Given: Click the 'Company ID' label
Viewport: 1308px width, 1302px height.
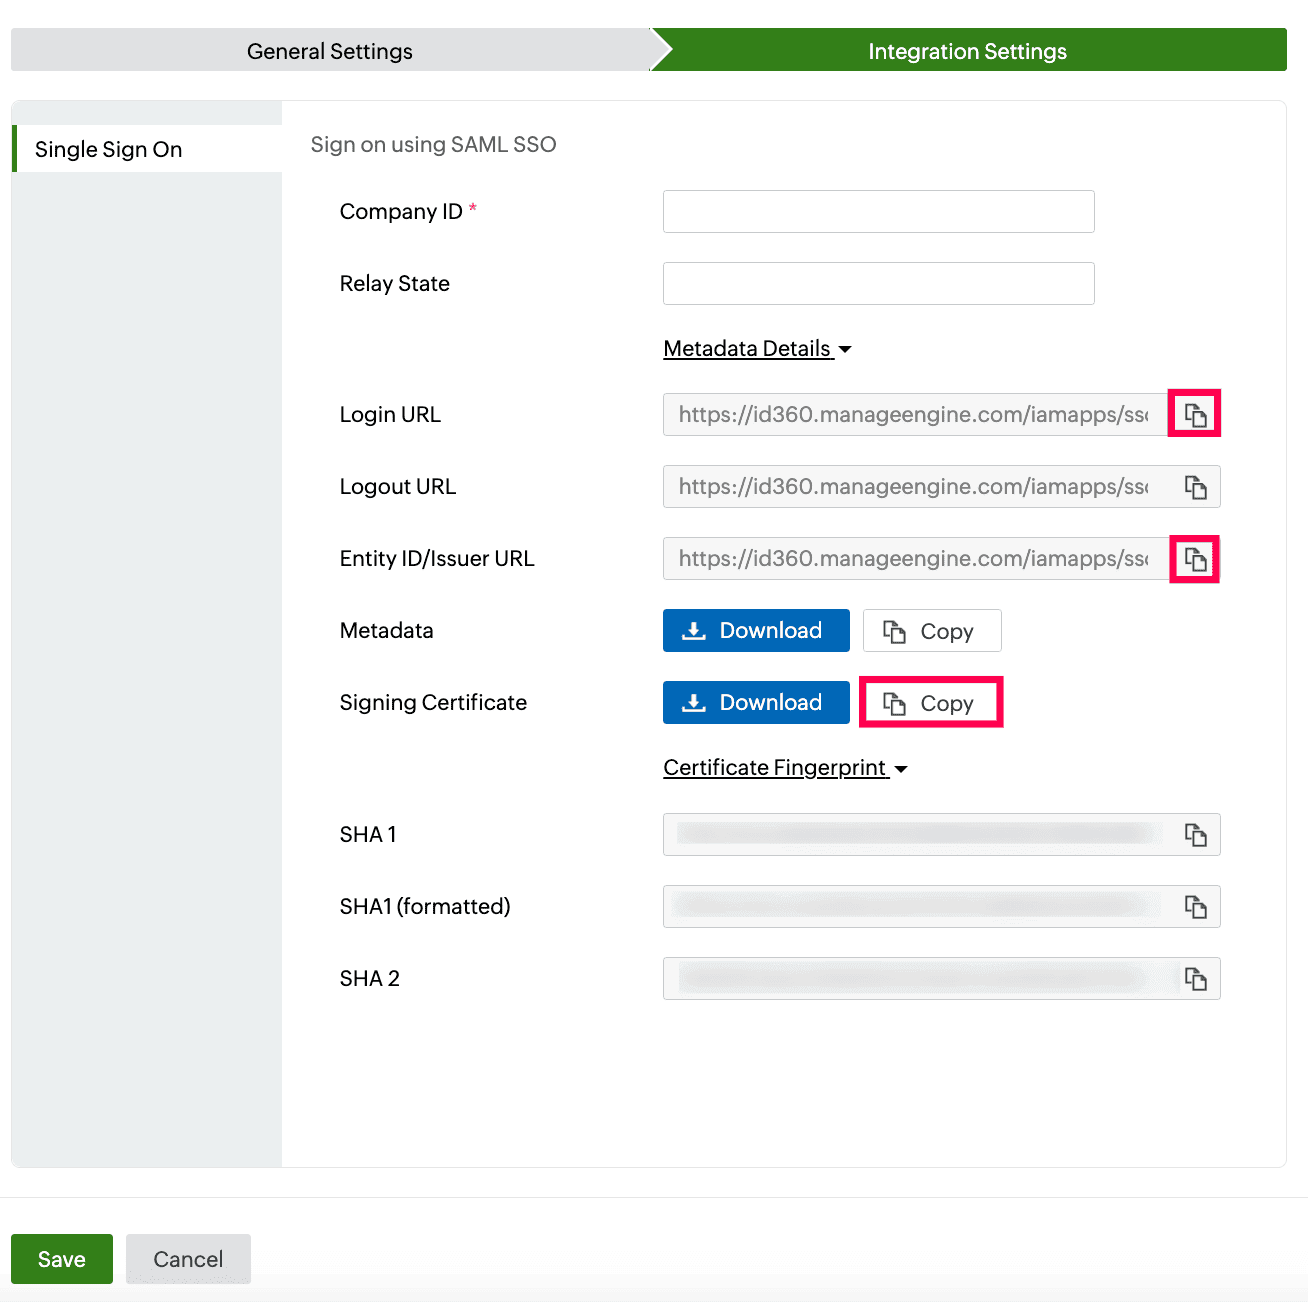Looking at the screenshot, I should [401, 212].
